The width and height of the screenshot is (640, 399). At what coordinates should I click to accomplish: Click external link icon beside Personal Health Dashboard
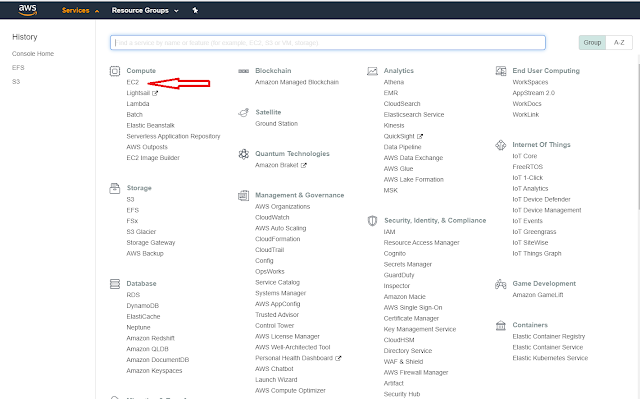pyautogui.click(x=338, y=358)
